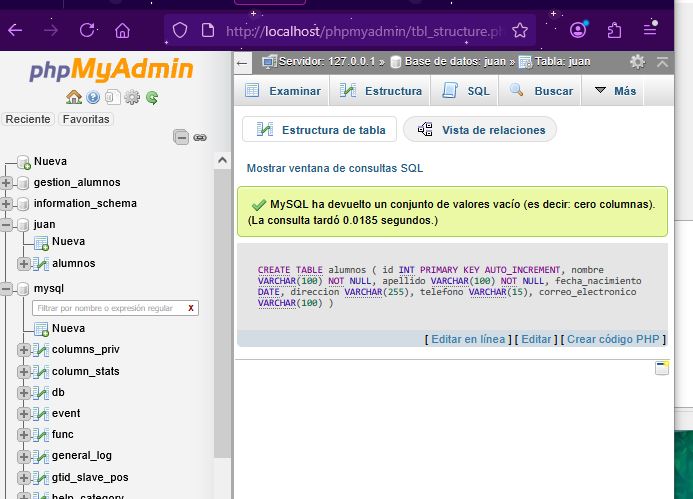Reload navigation panel with green refresh icon
The width and height of the screenshot is (693, 499).
point(152,97)
